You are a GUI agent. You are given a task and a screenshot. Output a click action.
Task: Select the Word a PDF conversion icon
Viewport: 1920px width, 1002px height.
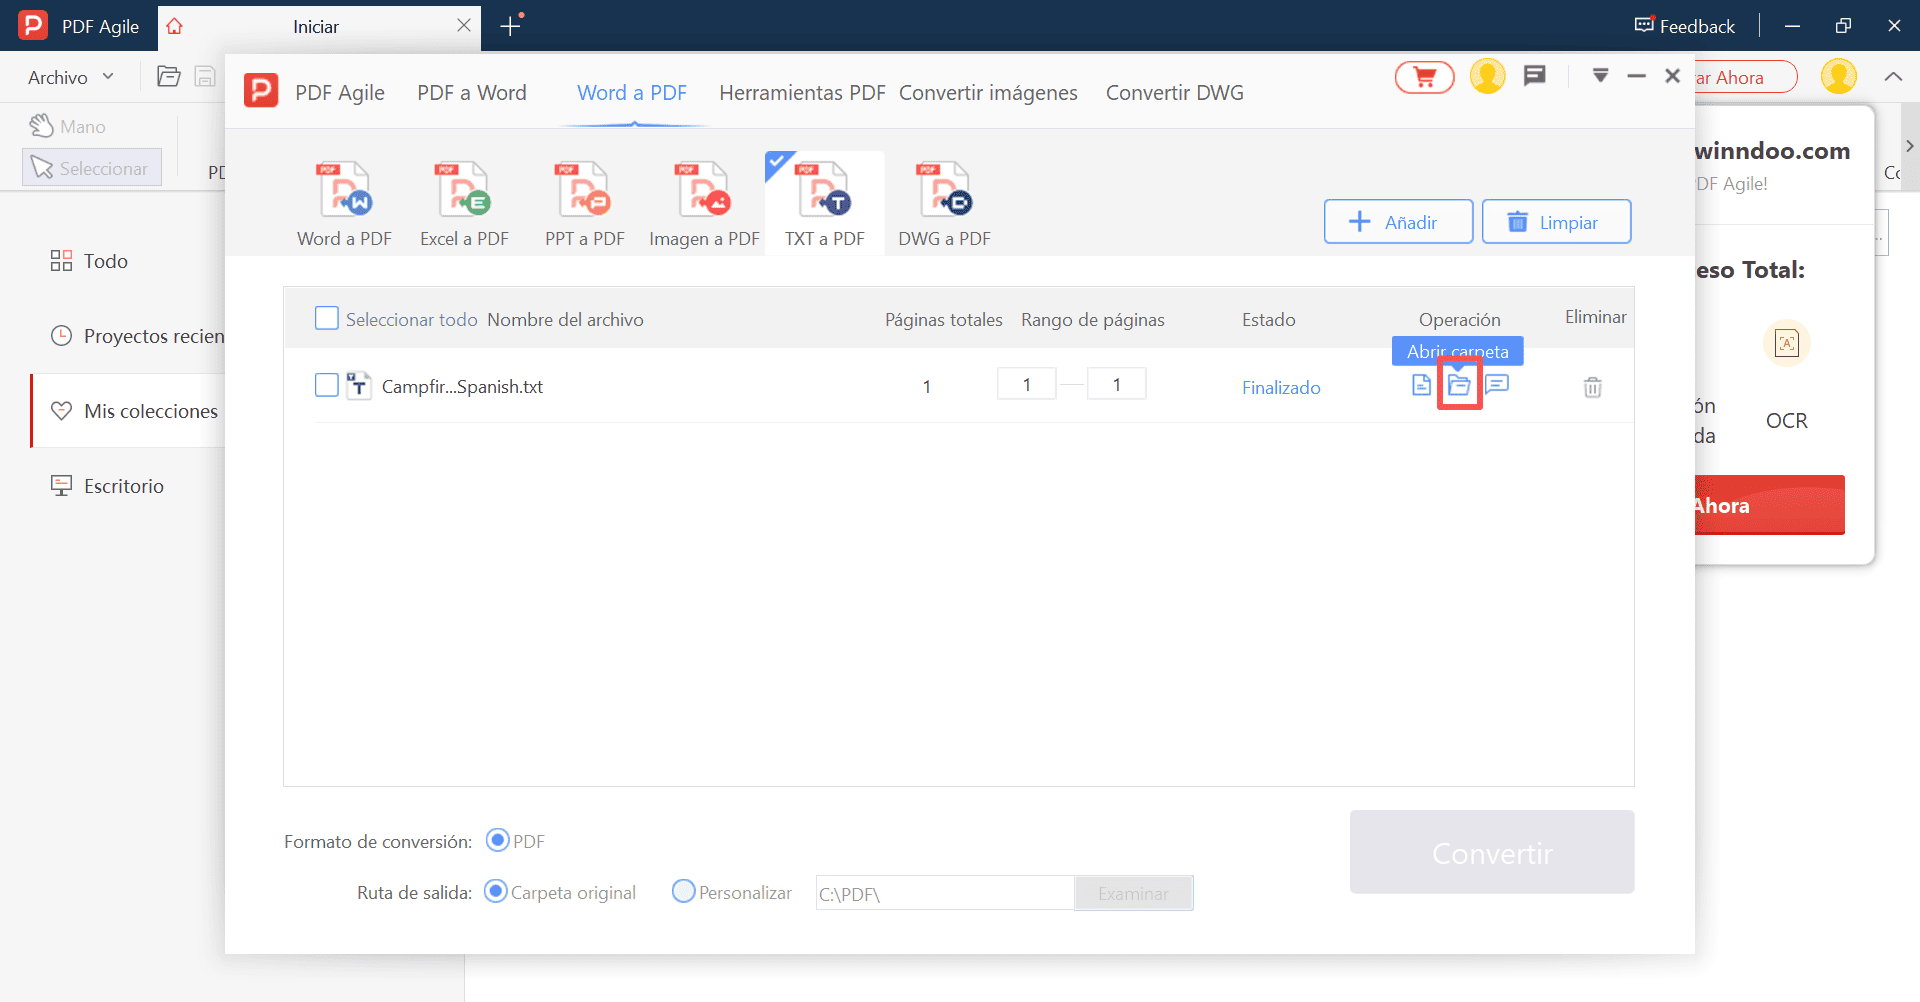344,190
